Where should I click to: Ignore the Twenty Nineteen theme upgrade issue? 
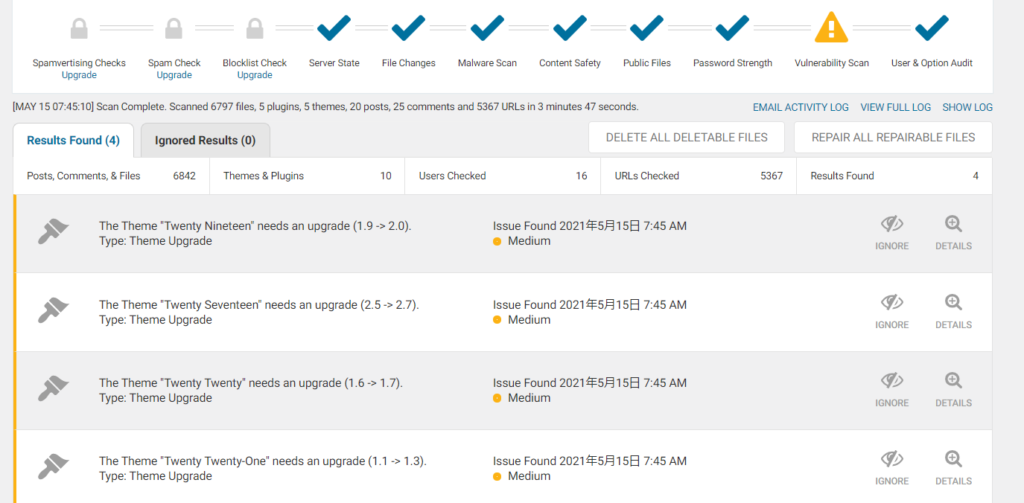click(x=891, y=233)
